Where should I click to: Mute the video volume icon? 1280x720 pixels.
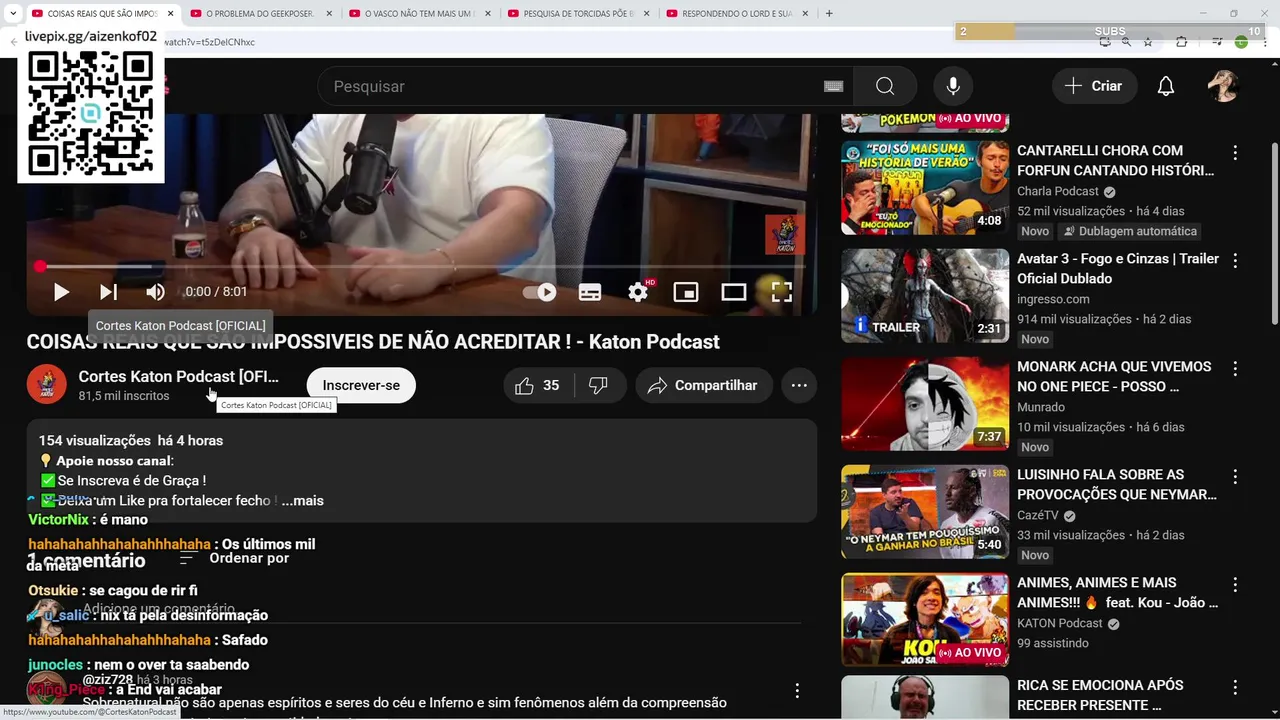coord(155,292)
